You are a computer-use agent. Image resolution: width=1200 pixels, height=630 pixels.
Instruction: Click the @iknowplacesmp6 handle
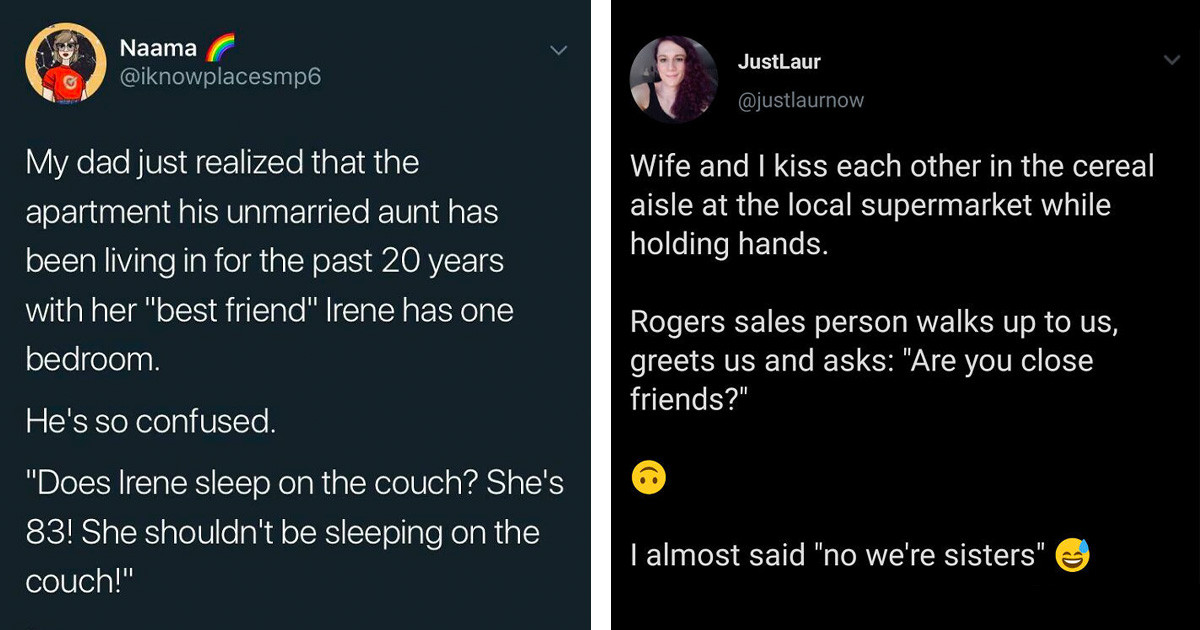(221, 76)
